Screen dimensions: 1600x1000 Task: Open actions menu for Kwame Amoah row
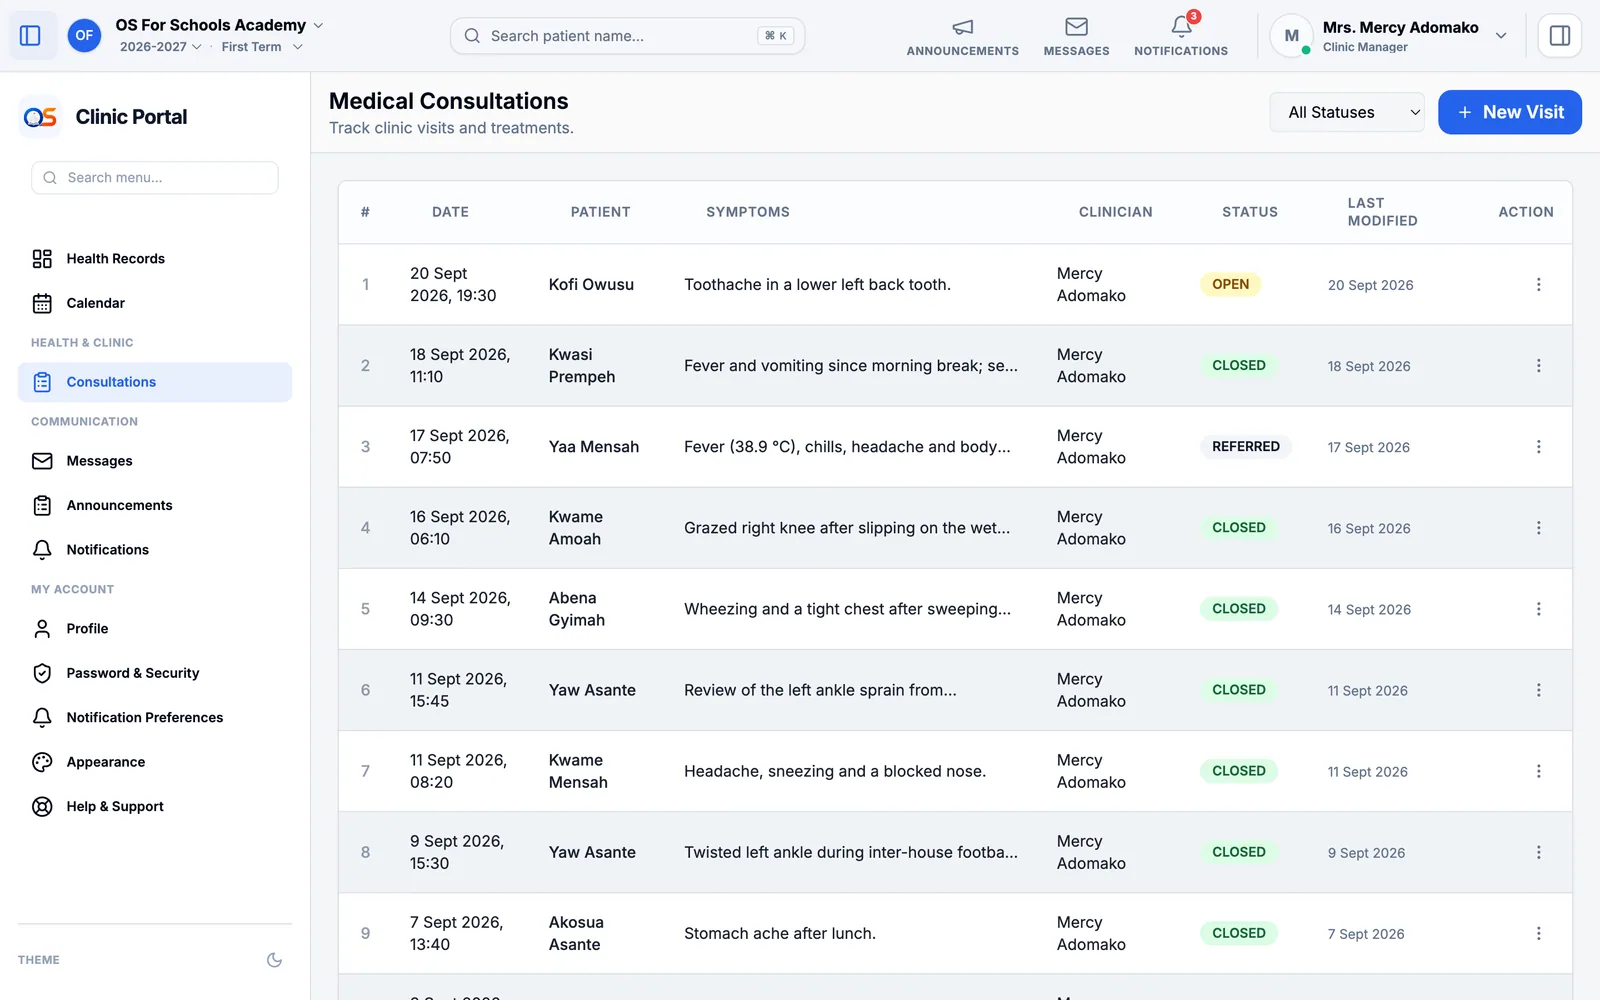tap(1538, 528)
